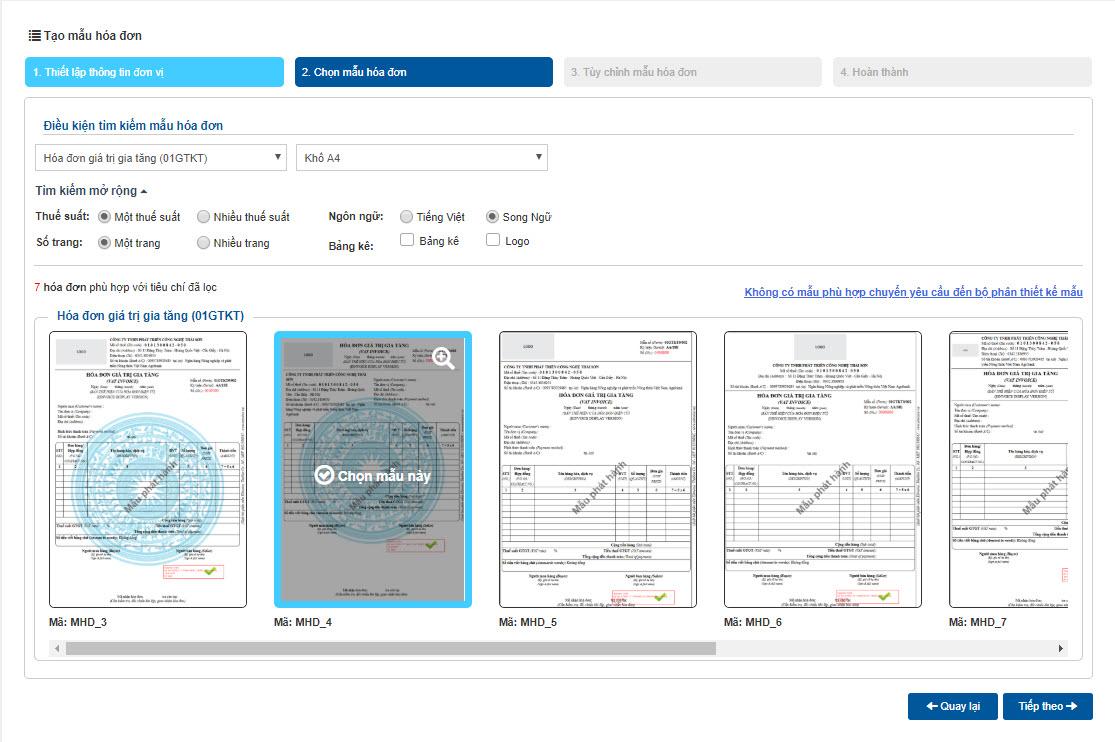The height and width of the screenshot is (742, 1115).
Task: Click the 'Tiếp theo' next button
Action: tap(1047, 706)
